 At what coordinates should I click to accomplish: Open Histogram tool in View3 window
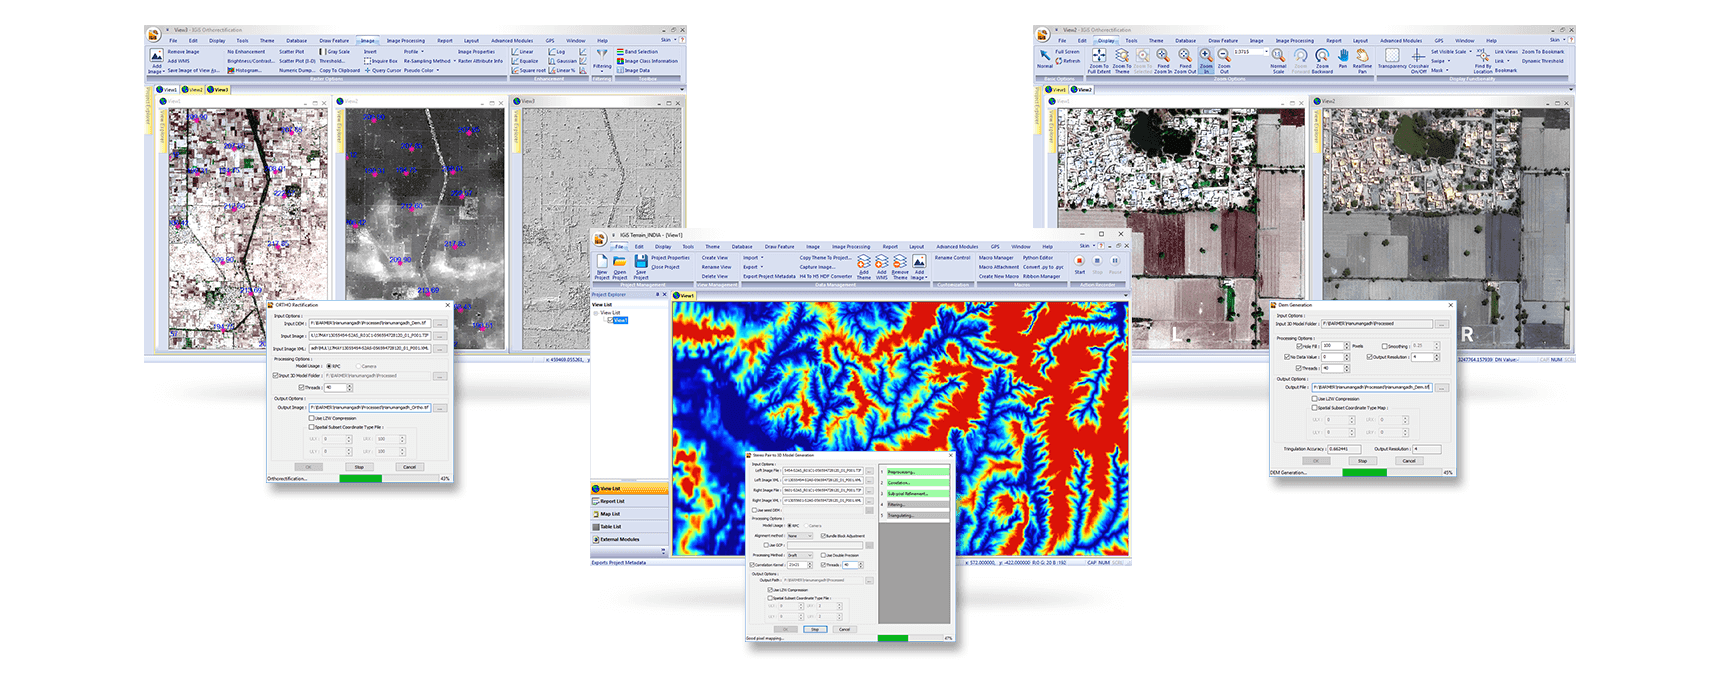pyautogui.click(x=245, y=70)
